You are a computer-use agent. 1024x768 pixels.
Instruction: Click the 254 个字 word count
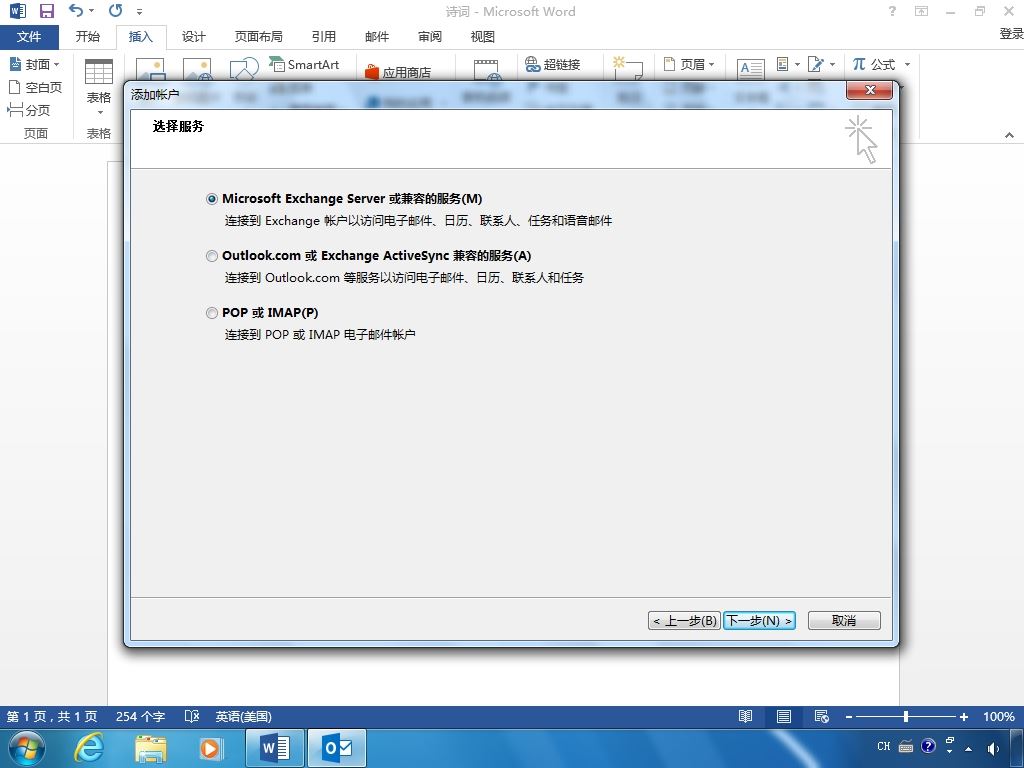140,716
